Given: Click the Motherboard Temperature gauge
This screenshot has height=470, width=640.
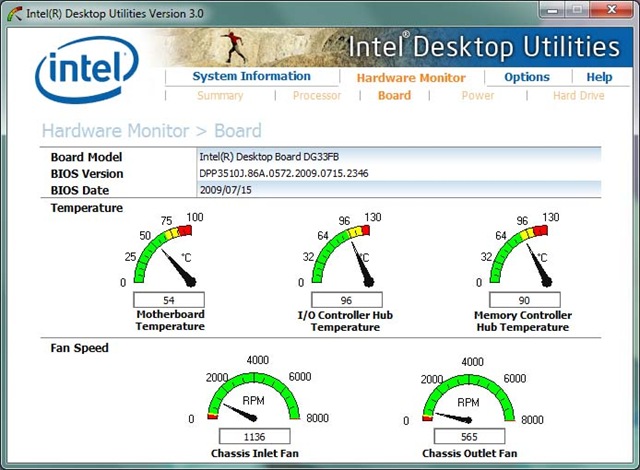Looking at the screenshot, I should [168, 254].
